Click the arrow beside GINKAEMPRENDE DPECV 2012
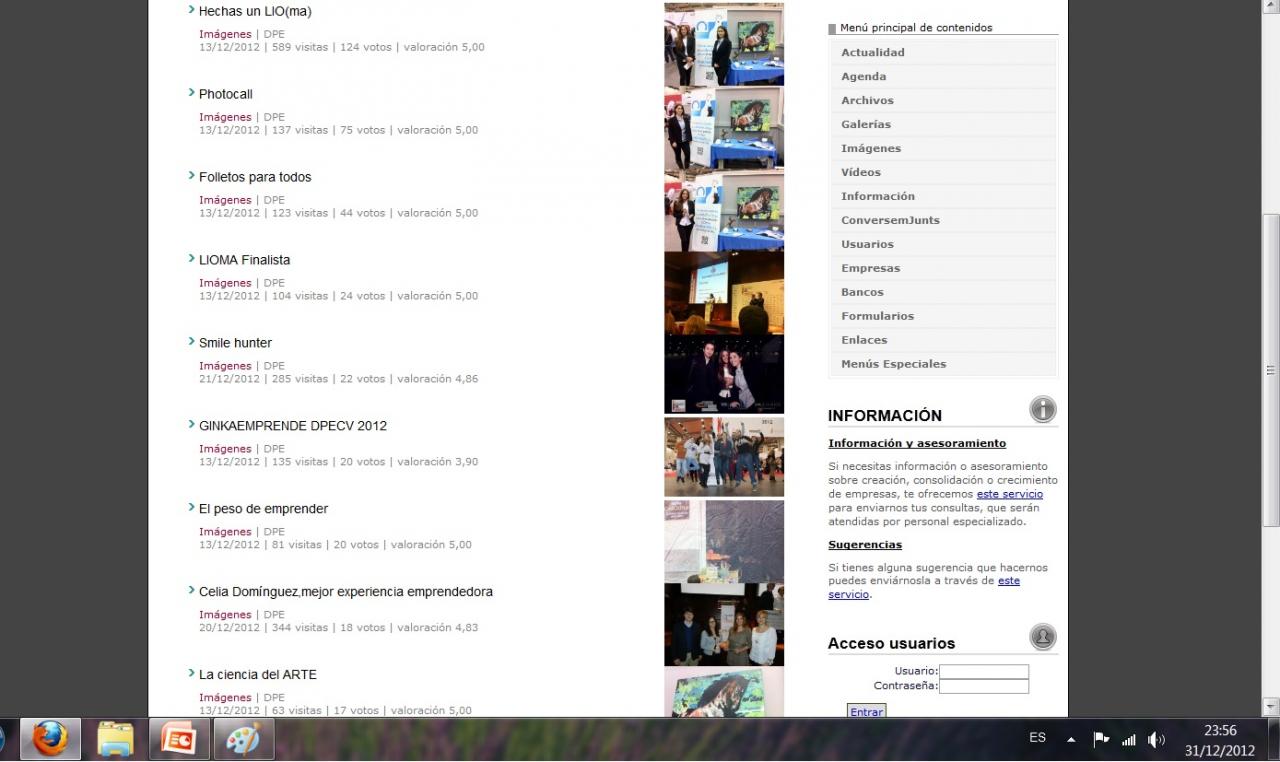 pos(191,425)
